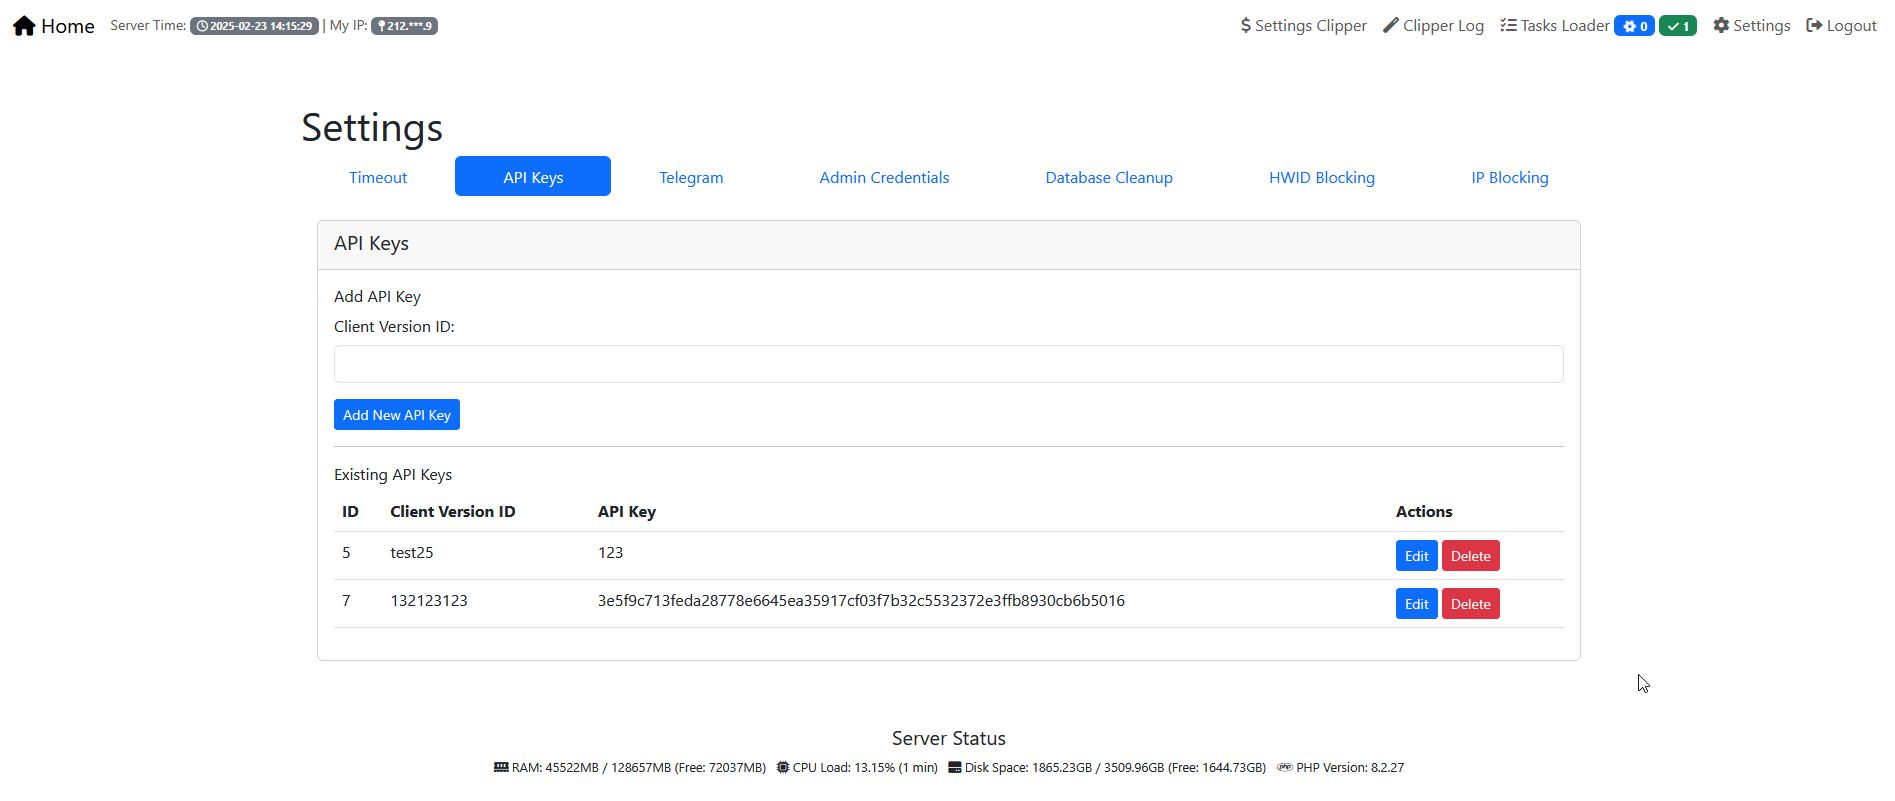Focus the Client Version ID input field
The height and width of the screenshot is (801, 1895).
pos(948,364)
